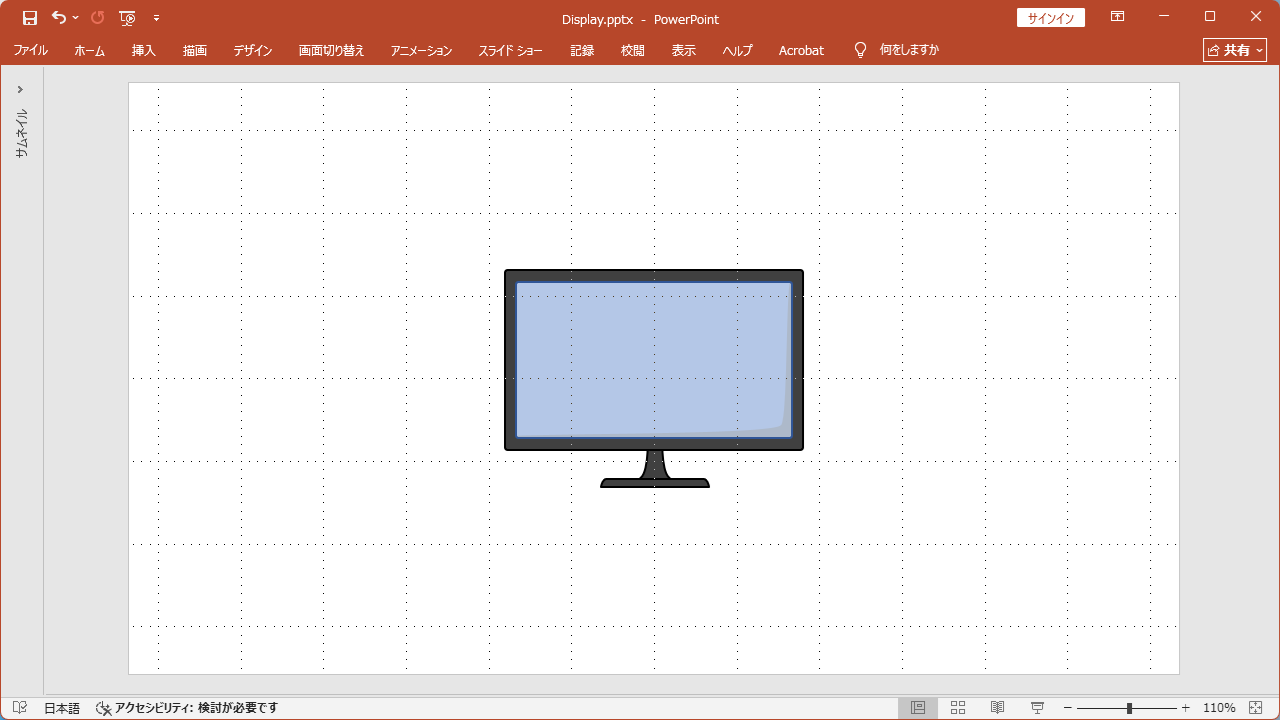Expand the thumbnail pane with the chevron
This screenshot has width=1280, height=720.
coord(19,88)
